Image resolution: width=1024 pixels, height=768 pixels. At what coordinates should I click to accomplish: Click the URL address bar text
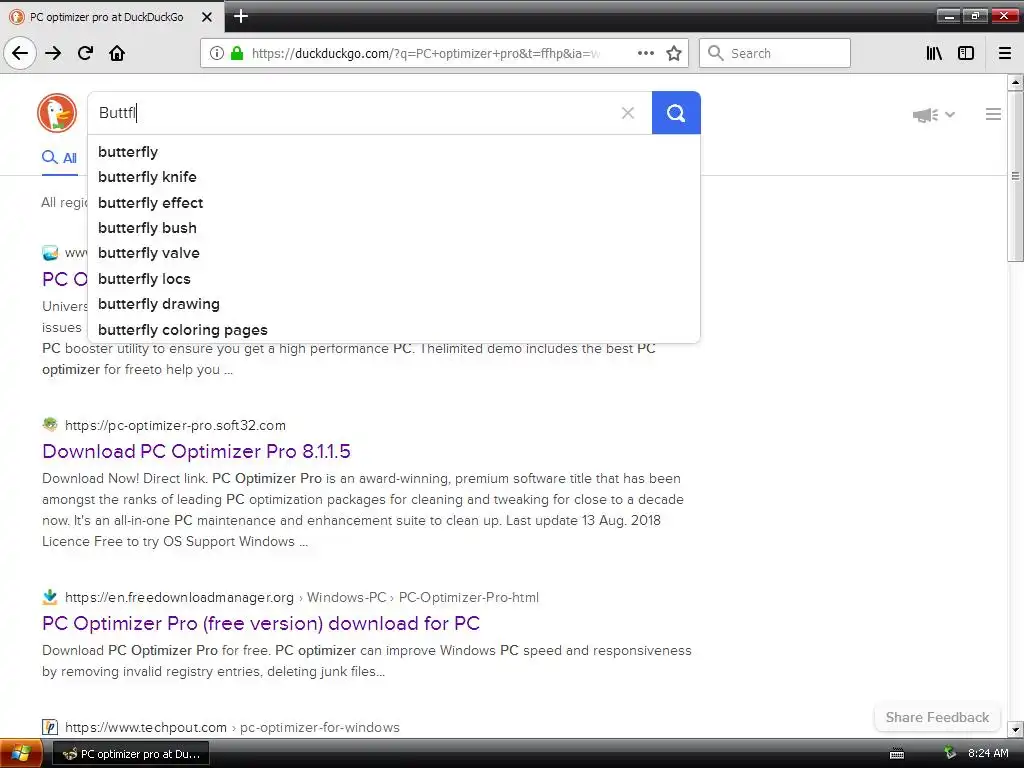426,54
